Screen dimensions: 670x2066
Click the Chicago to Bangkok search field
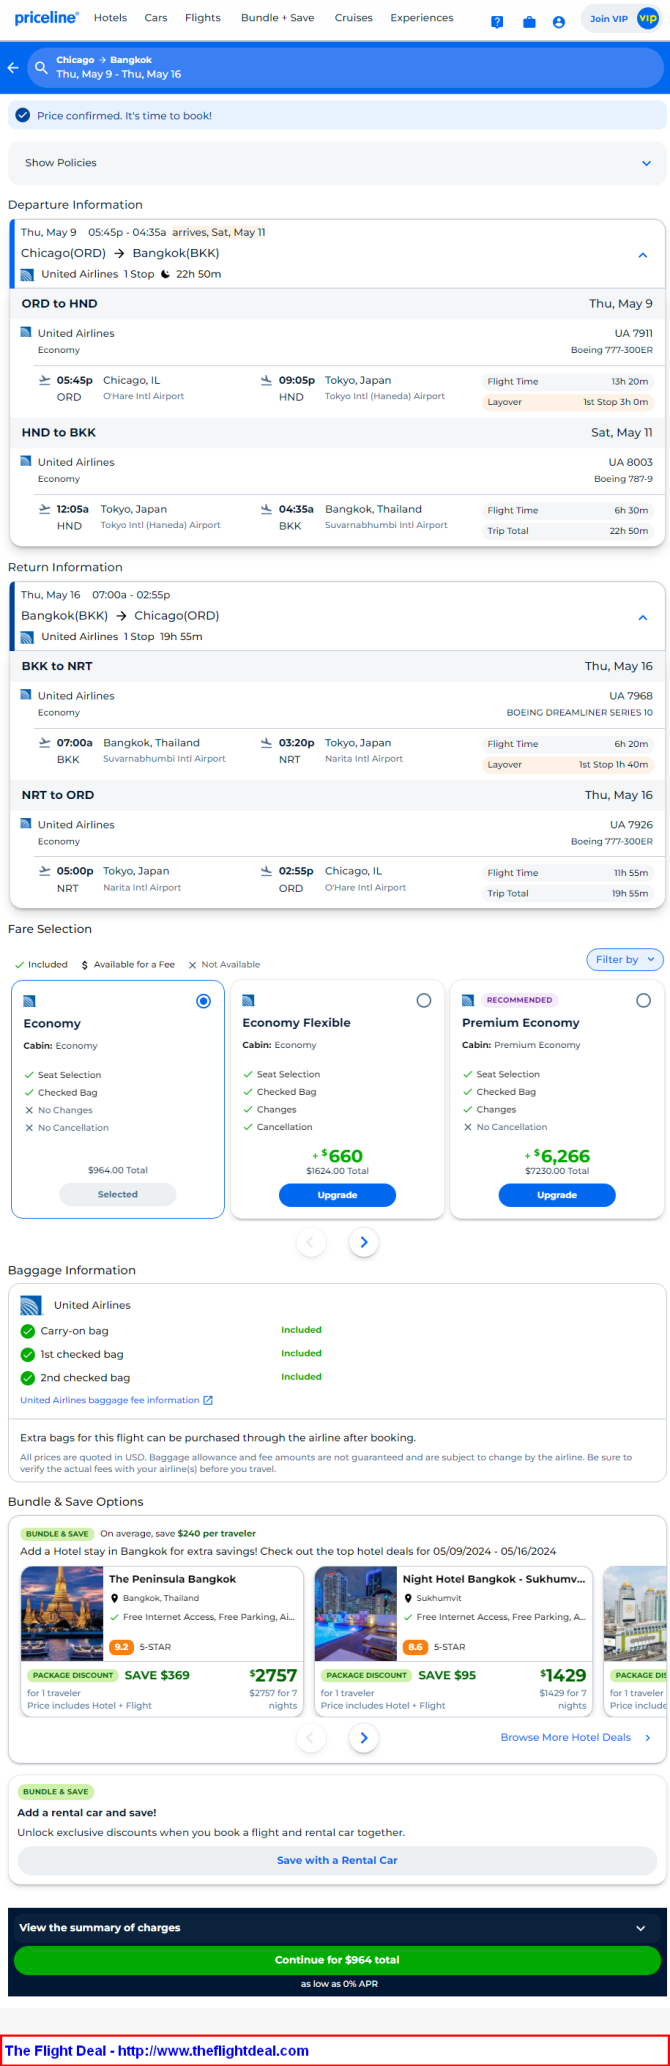346,67
